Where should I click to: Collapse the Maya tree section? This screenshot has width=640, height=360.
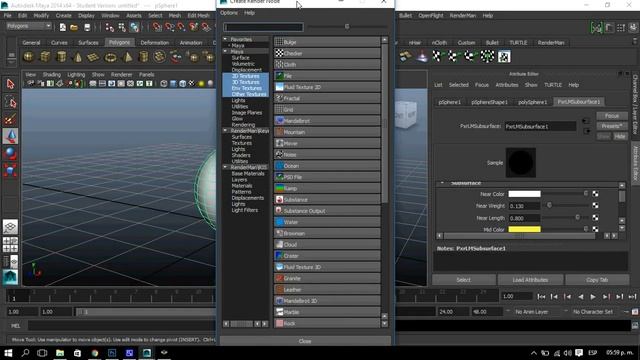click(x=225, y=51)
